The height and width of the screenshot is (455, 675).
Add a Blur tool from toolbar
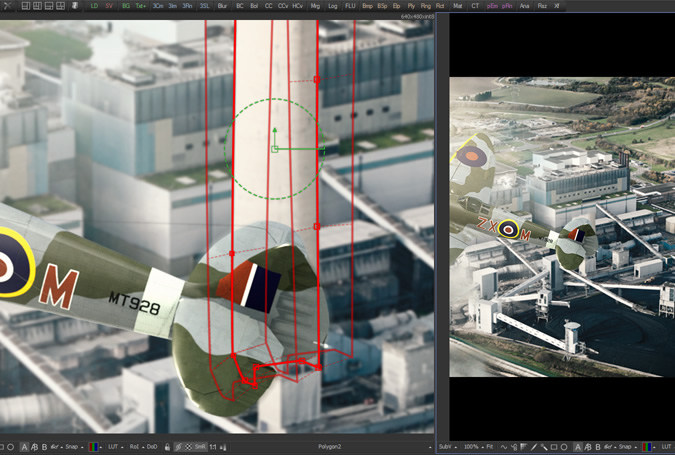point(222,6)
